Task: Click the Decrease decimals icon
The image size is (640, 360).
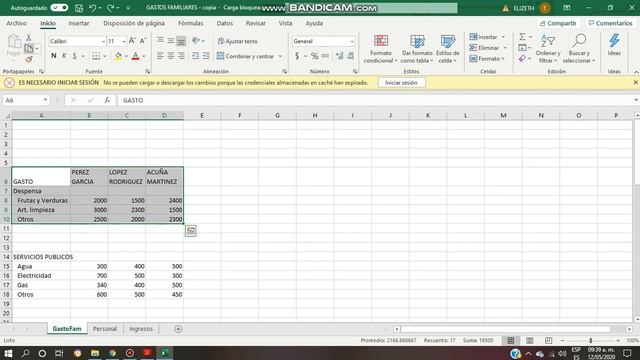Action: pos(350,56)
